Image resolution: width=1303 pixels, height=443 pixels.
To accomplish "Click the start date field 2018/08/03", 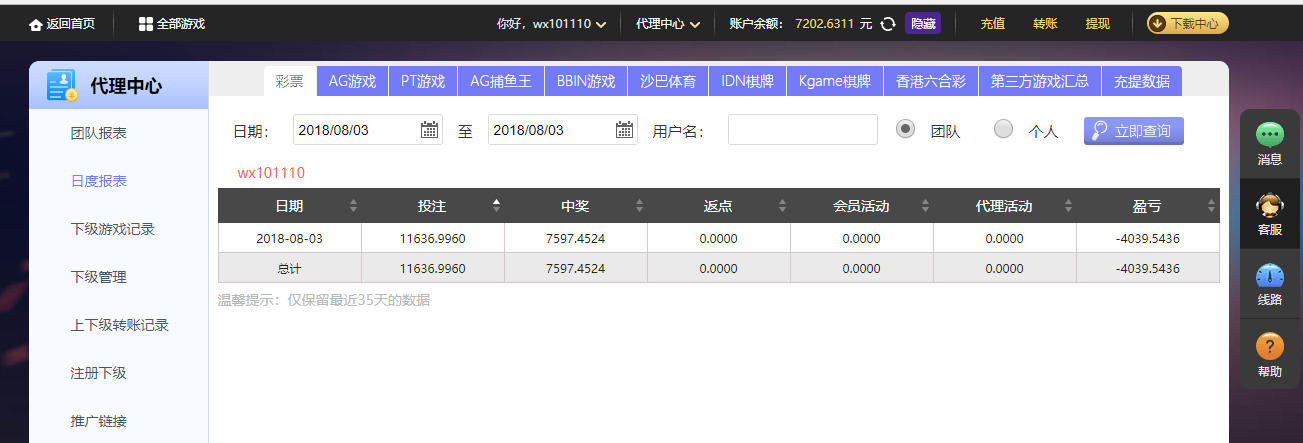I will pos(368,130).
